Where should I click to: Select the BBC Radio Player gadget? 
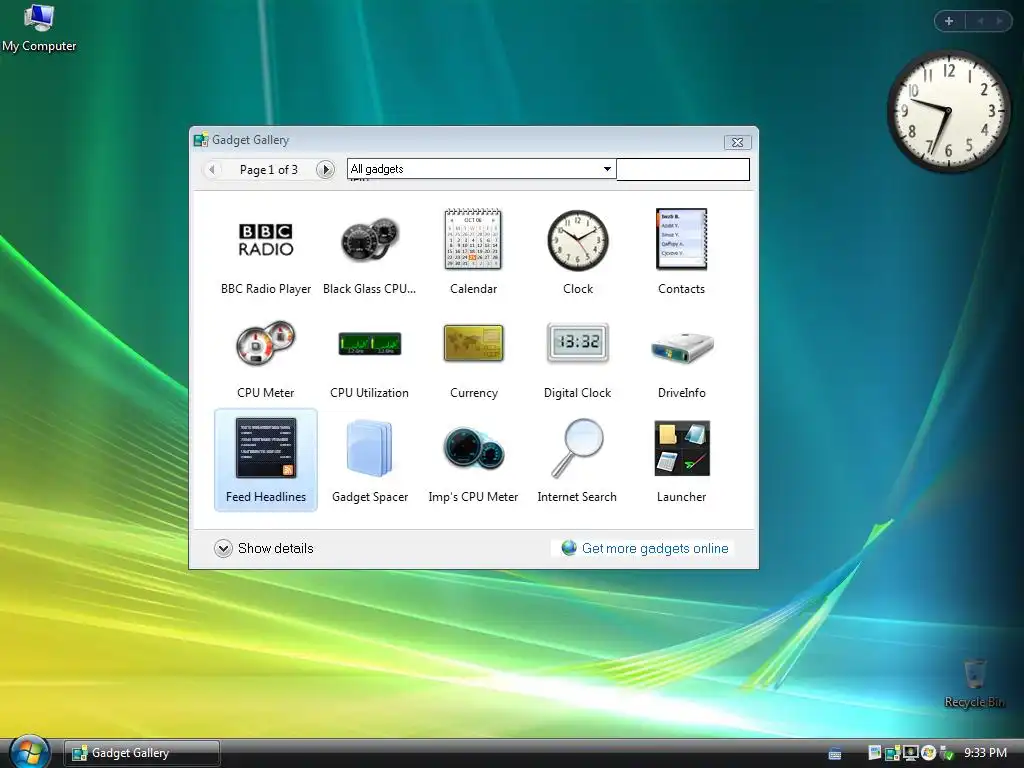pyautogui.click(x=266, y=253)
